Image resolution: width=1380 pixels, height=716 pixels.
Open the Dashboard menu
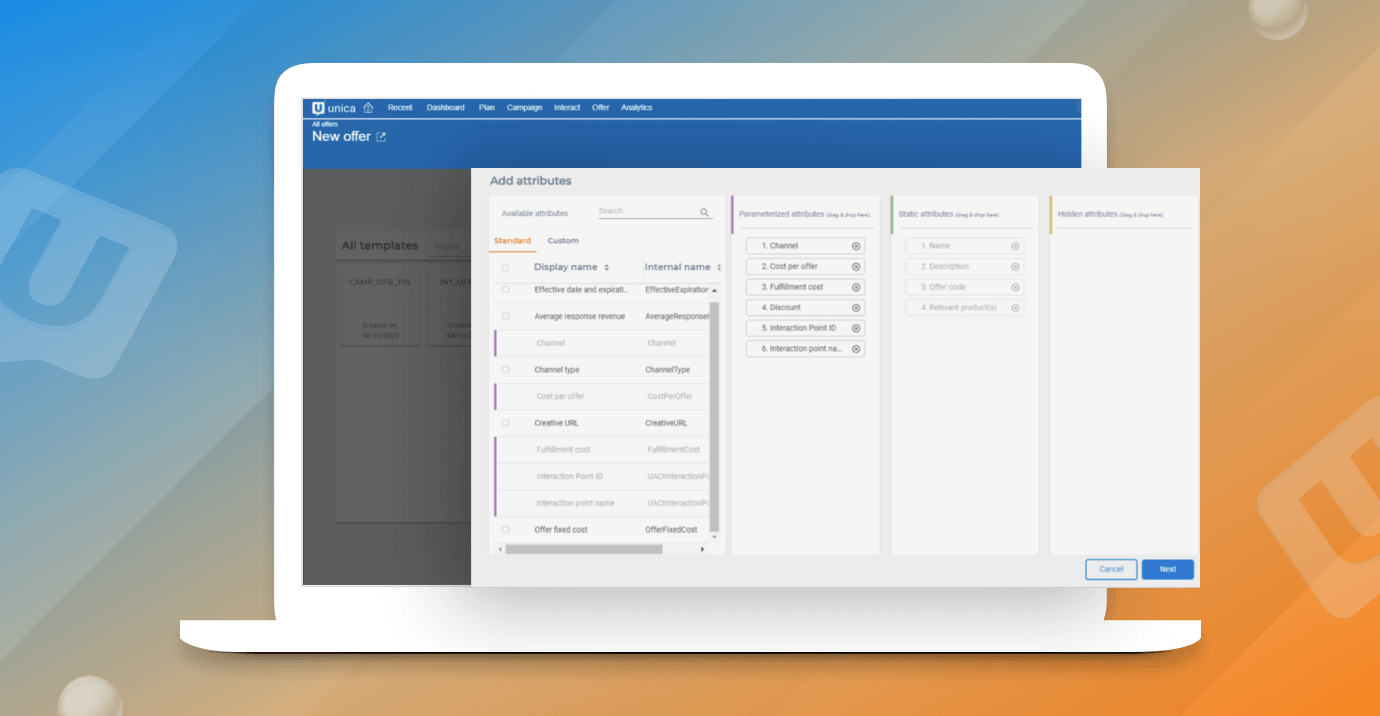coord(446,108)
